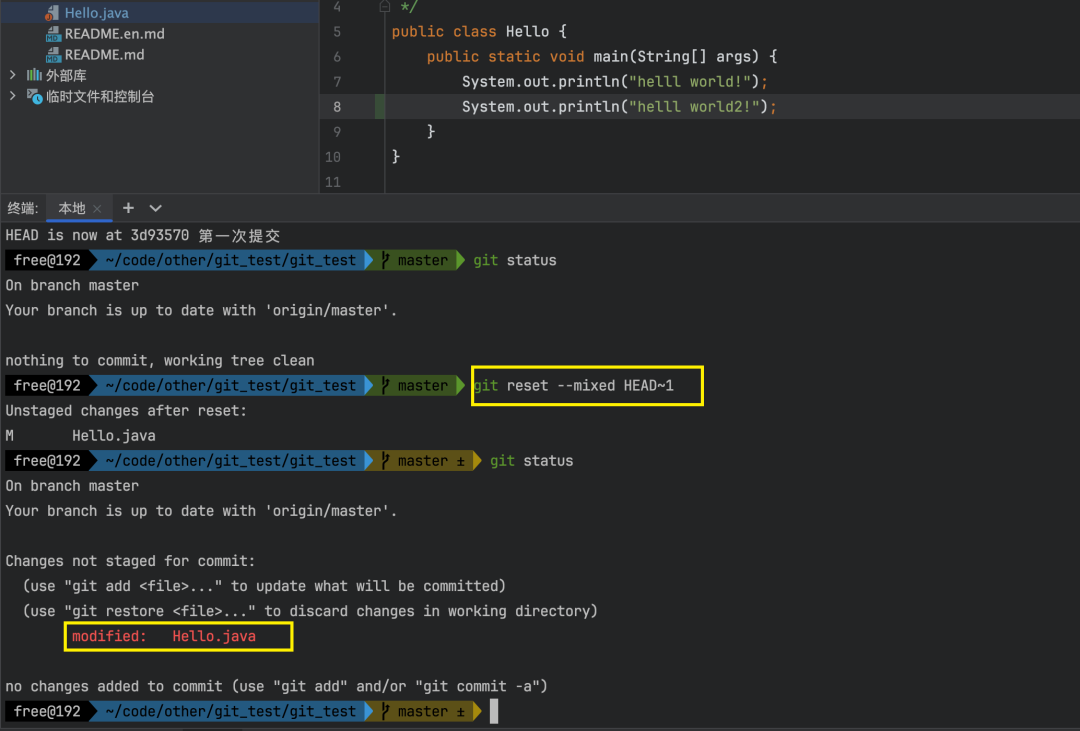The height and width of the screenshot is (731, 1080).
Task: Click line number 7 in the gutter
Action: [337, 82]
